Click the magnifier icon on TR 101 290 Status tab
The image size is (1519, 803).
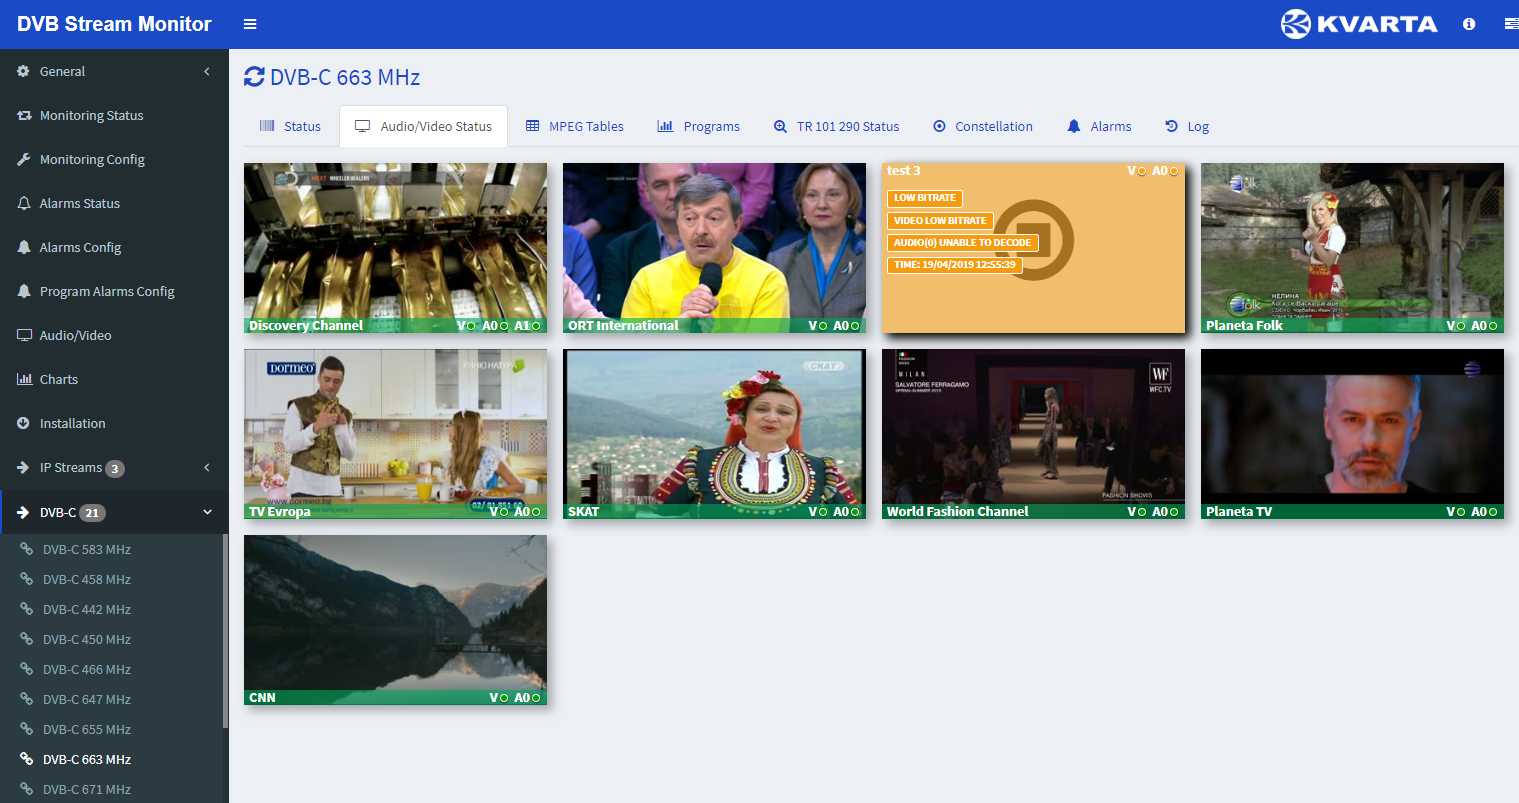781,126
